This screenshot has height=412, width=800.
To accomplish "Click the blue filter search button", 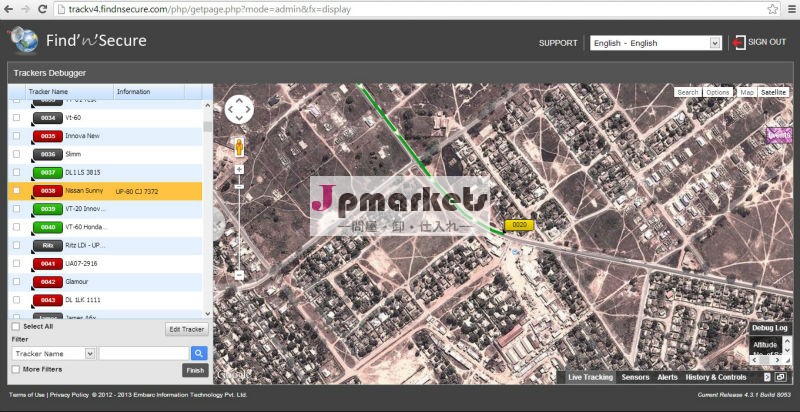I will 198,353.
